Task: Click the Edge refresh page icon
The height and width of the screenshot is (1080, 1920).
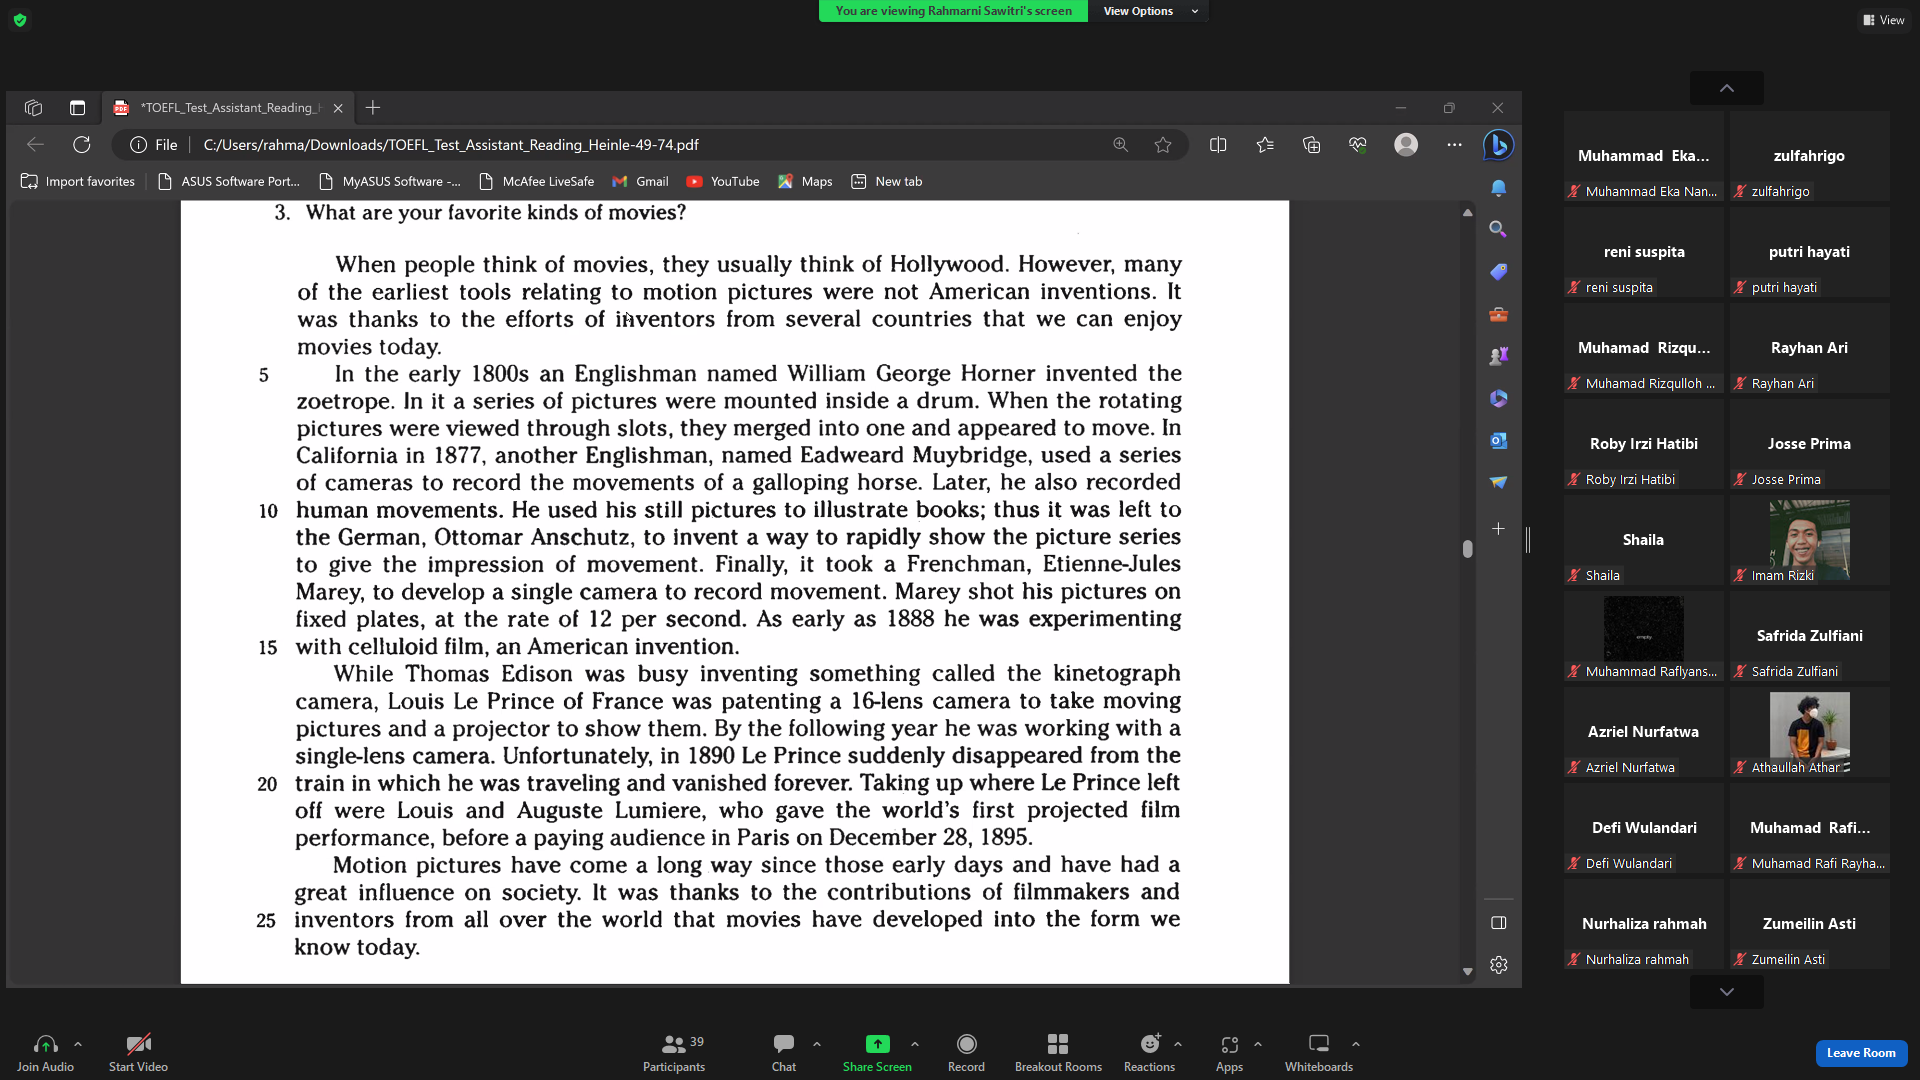Action: click(x=82, y=145)
